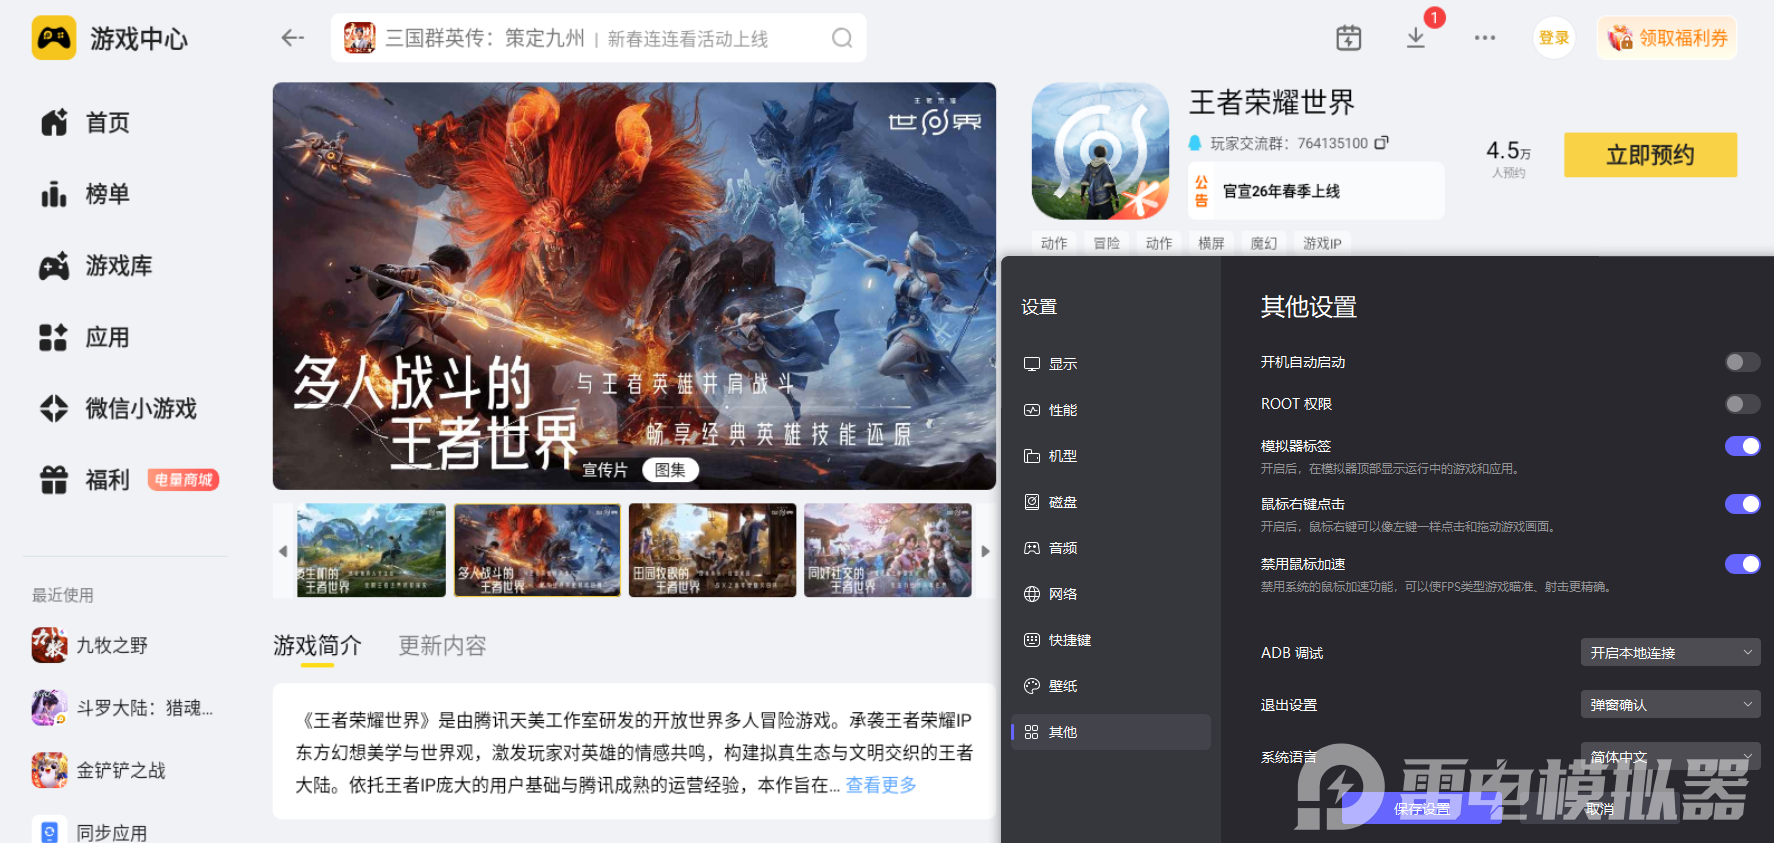Screen dimensions: 1774x843
Task: Select the 同好社交的王者世界 thumbnail
Action: [887, 550]
